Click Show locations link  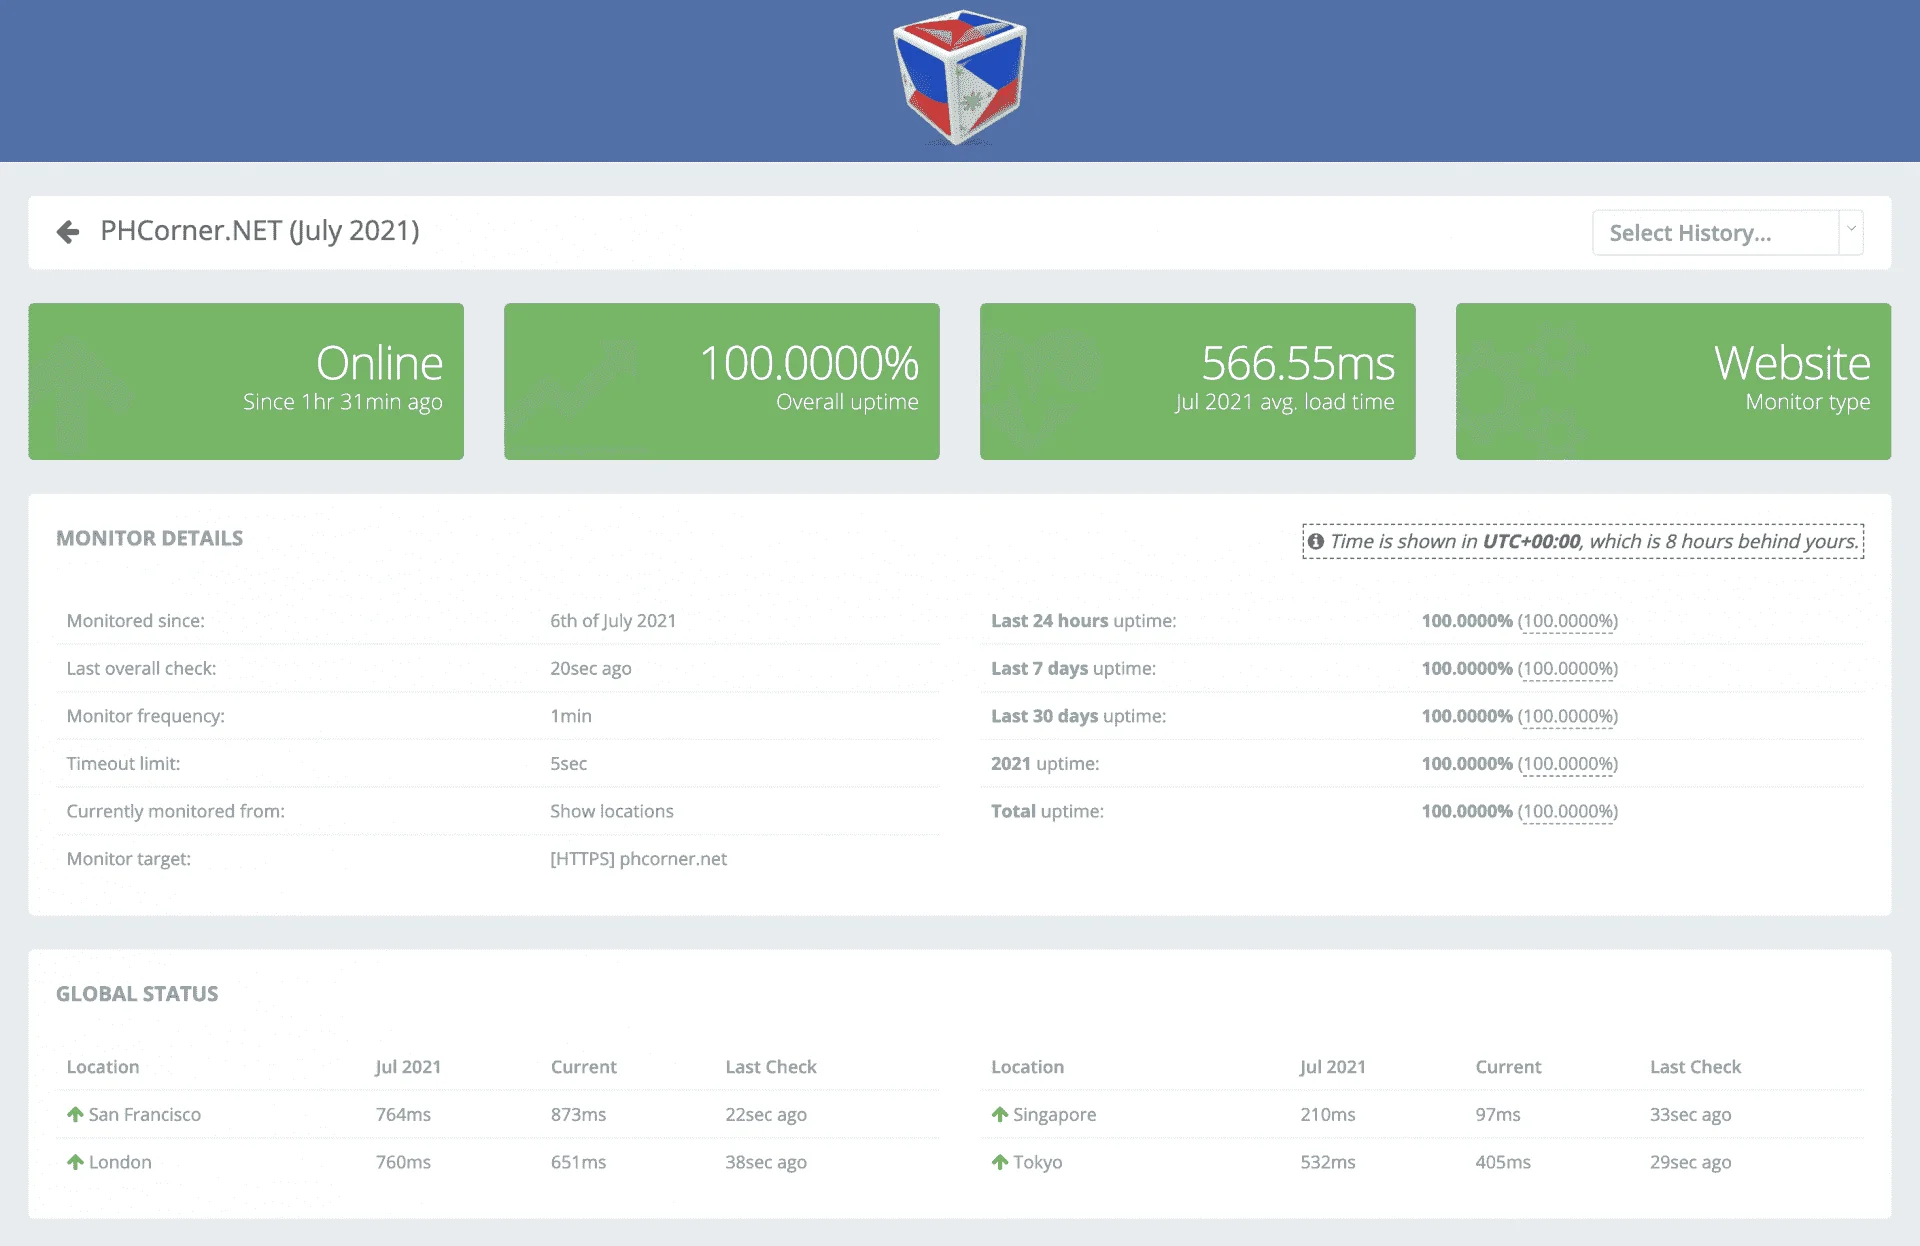612,811
